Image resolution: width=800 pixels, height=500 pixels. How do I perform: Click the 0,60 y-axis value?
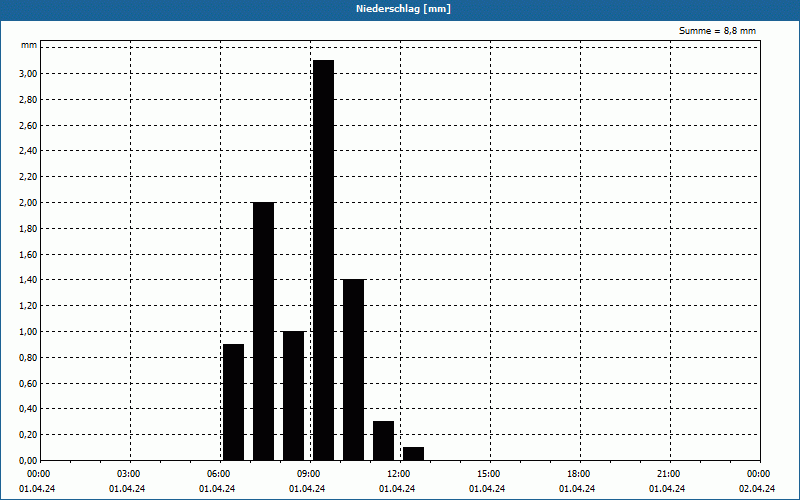(28, 384)
